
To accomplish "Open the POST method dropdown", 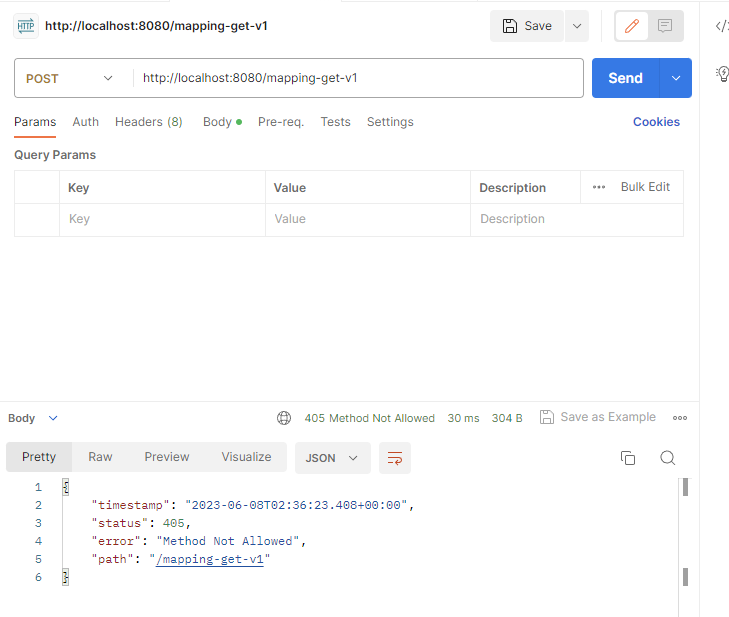I will point(69,79).
